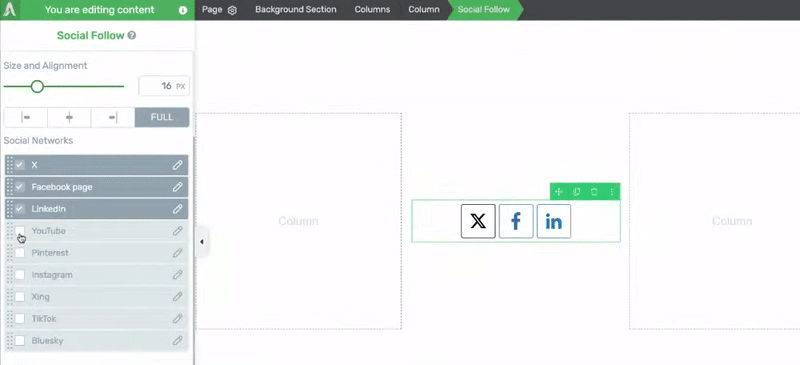Open more options on widget toolbar
This screenshot has height=365, width=800.
tap(612, 192)
